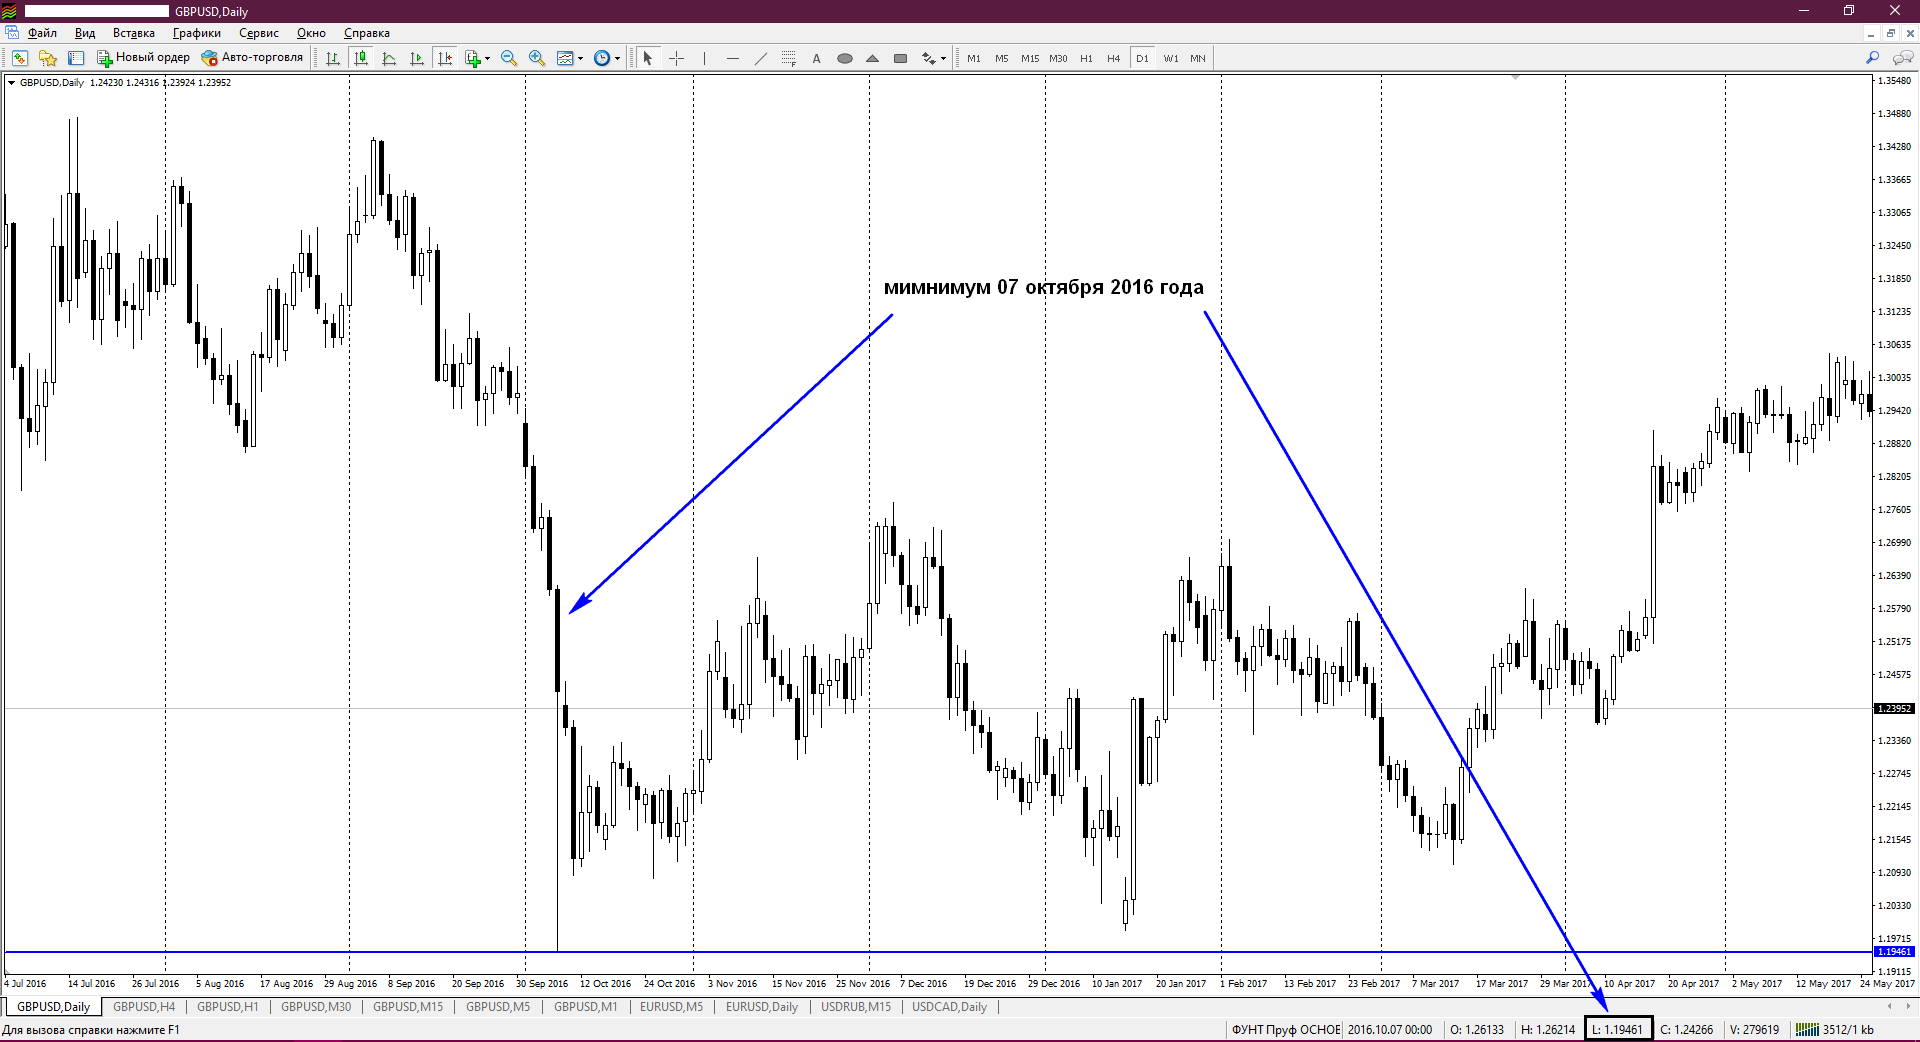Viewport: 1920px width, 1042px height.
Task: Click the Новый ордер button
Action: [x=143, y=58]
